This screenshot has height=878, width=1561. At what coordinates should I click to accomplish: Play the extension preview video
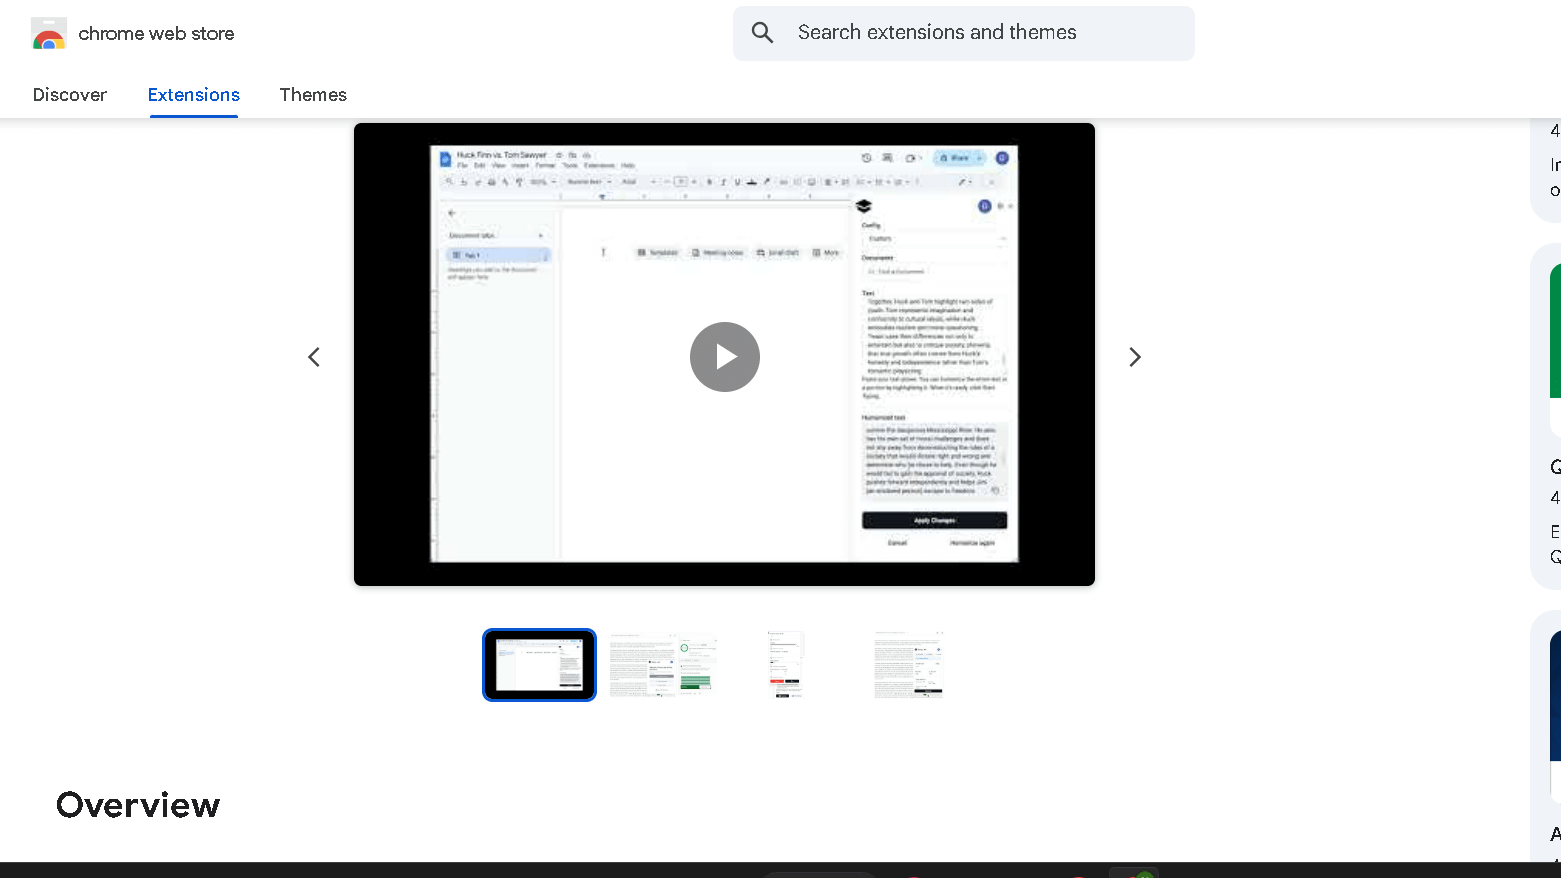(724, 357)
